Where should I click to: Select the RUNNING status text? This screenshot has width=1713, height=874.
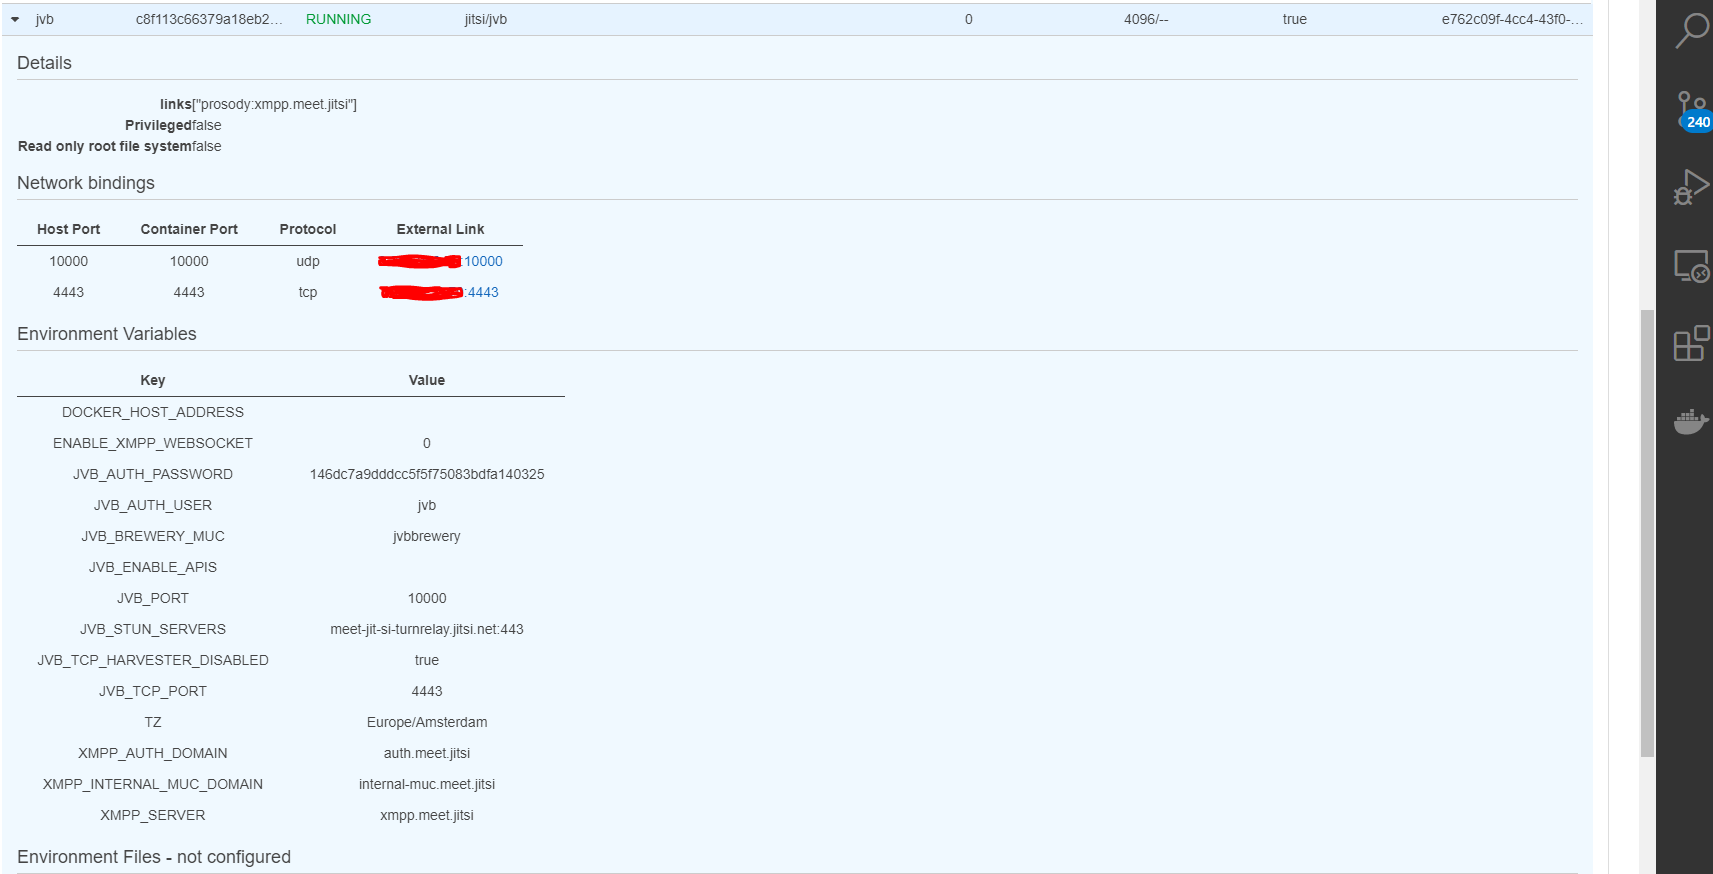pos(338,20)
